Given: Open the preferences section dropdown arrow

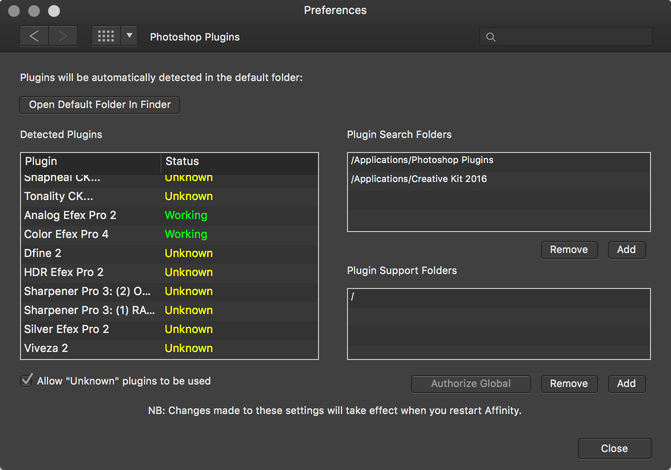Looking at the screenshot, I should click(x=129, y=36).
